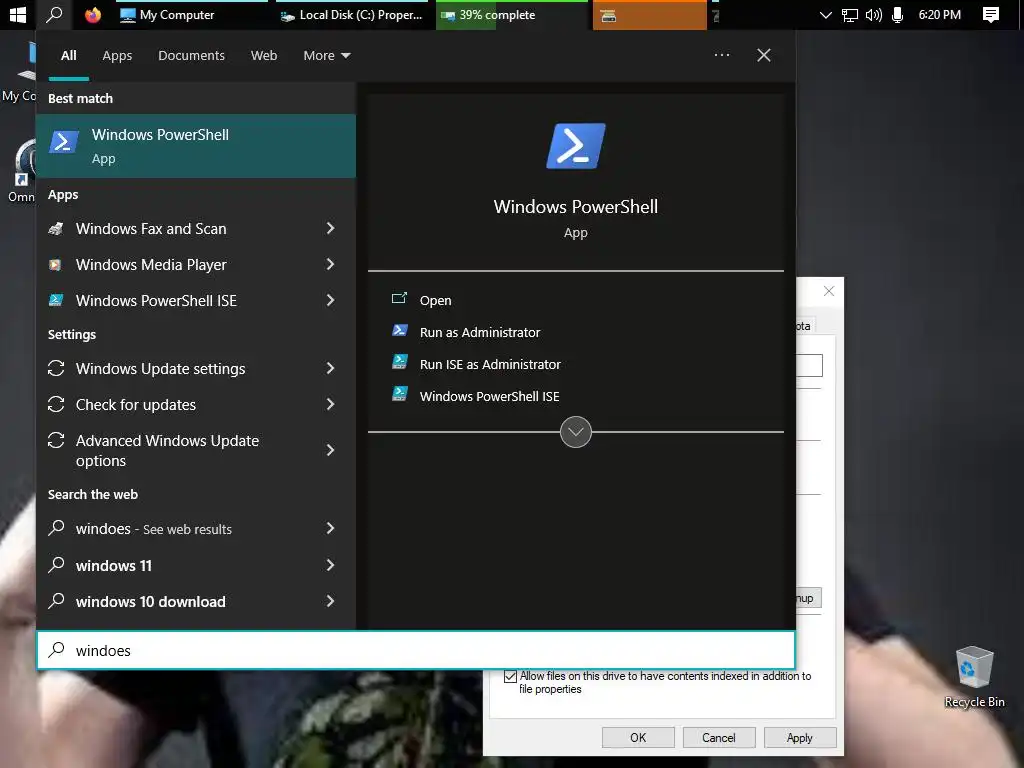Open the 6:20 PM clock
1024x768 pixels.
939,14
